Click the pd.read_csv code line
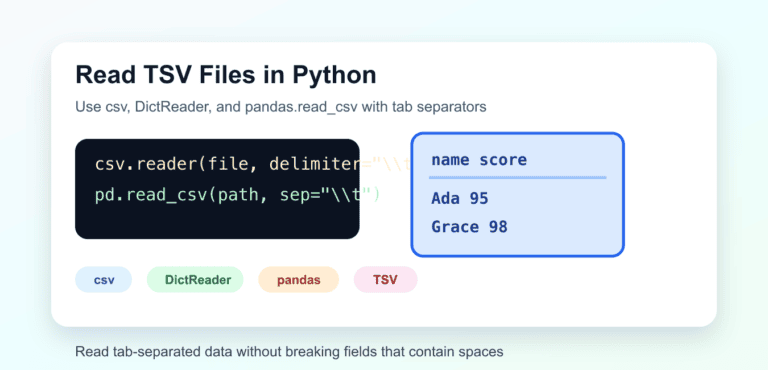Screen dimensions: 768x370 [237, 195]
